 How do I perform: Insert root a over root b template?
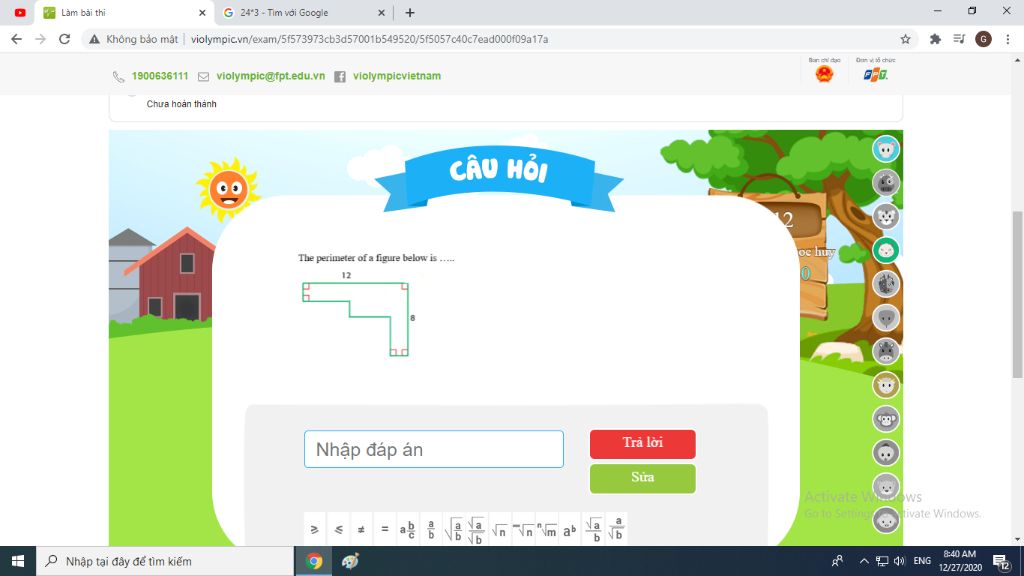click(x=476, y=529)
